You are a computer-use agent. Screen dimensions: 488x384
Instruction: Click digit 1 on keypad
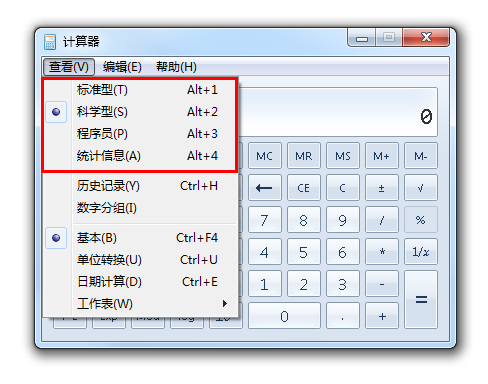pos(265,284)
